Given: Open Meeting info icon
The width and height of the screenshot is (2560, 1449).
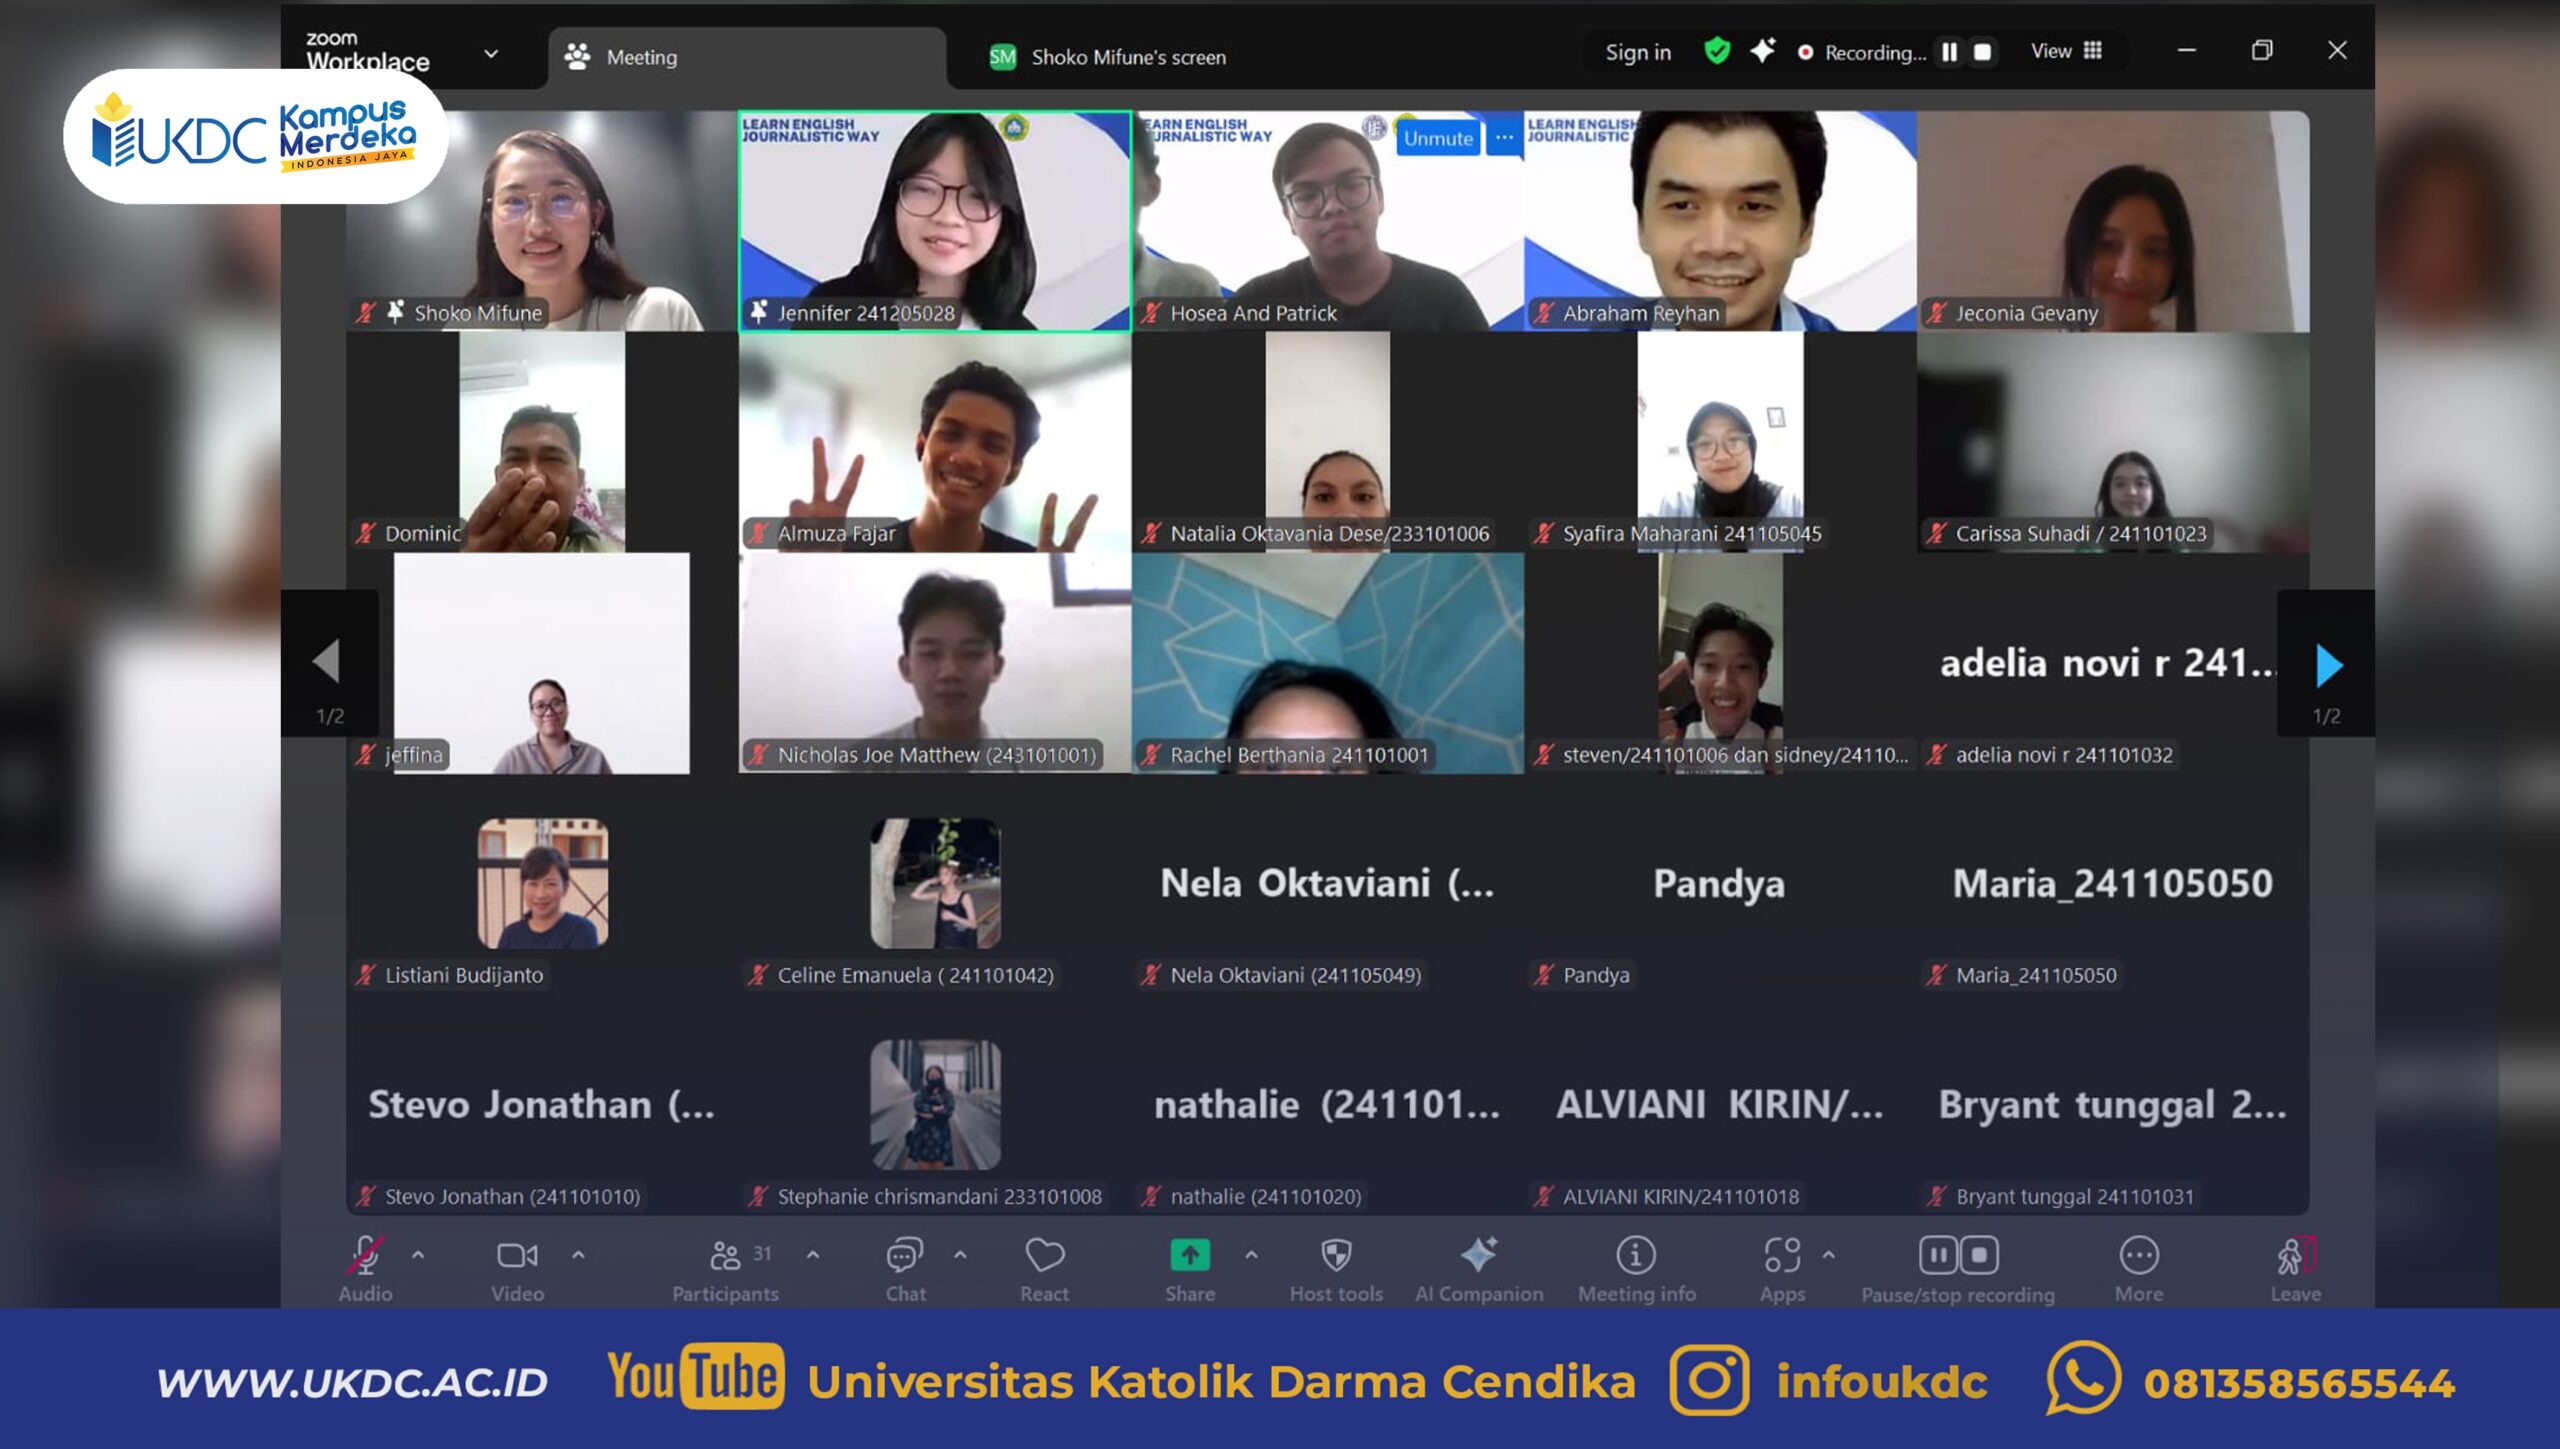Looking at the screenshot, I should 1636,1256.
